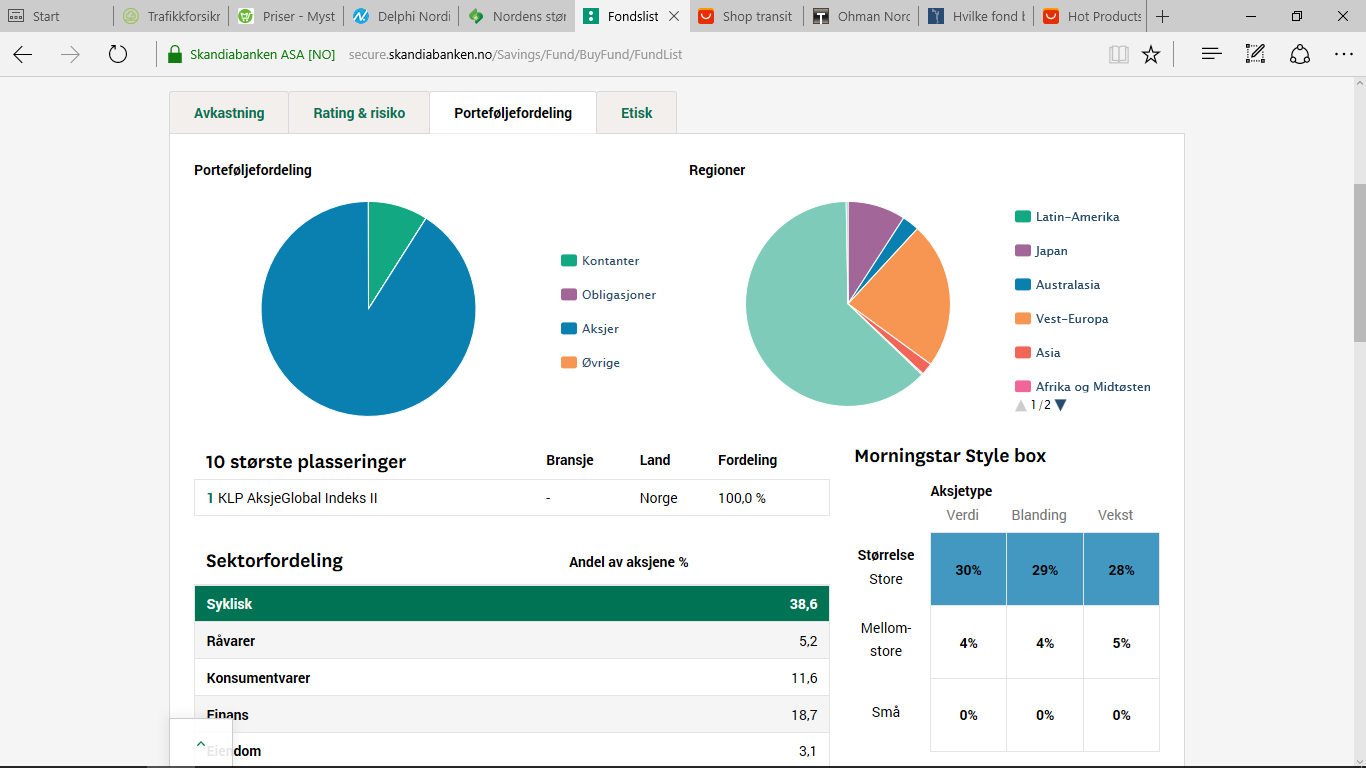Go to next legend page down arrow

point(1061,405)
